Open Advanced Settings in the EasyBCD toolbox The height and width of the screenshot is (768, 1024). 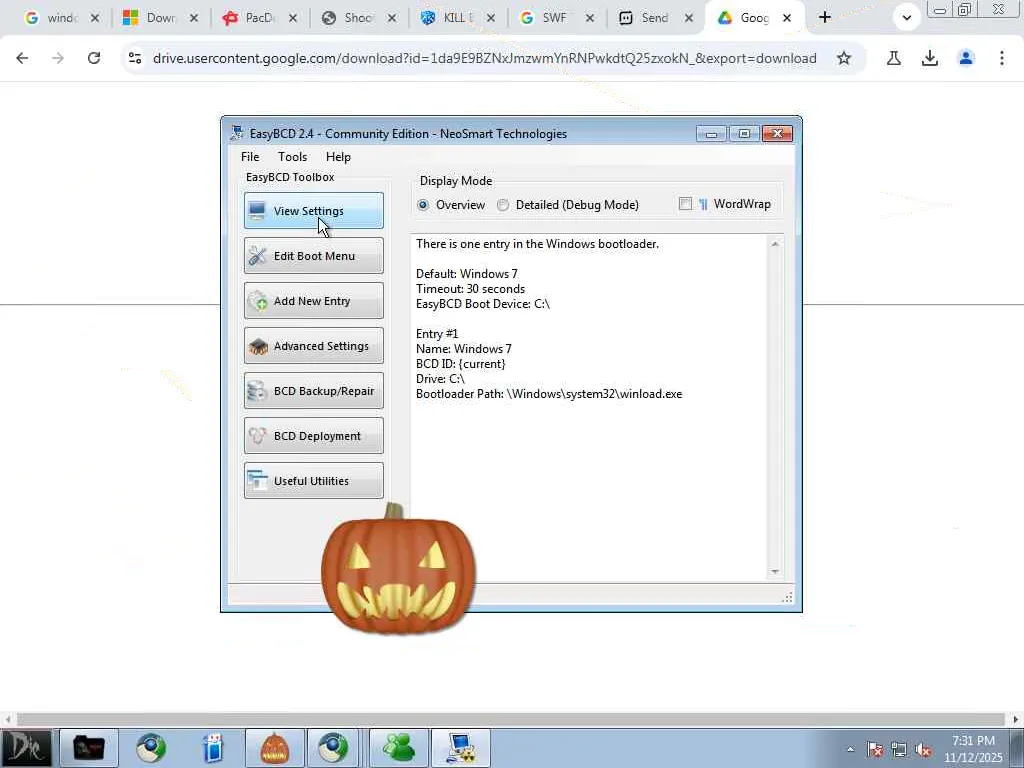(313, 345)
